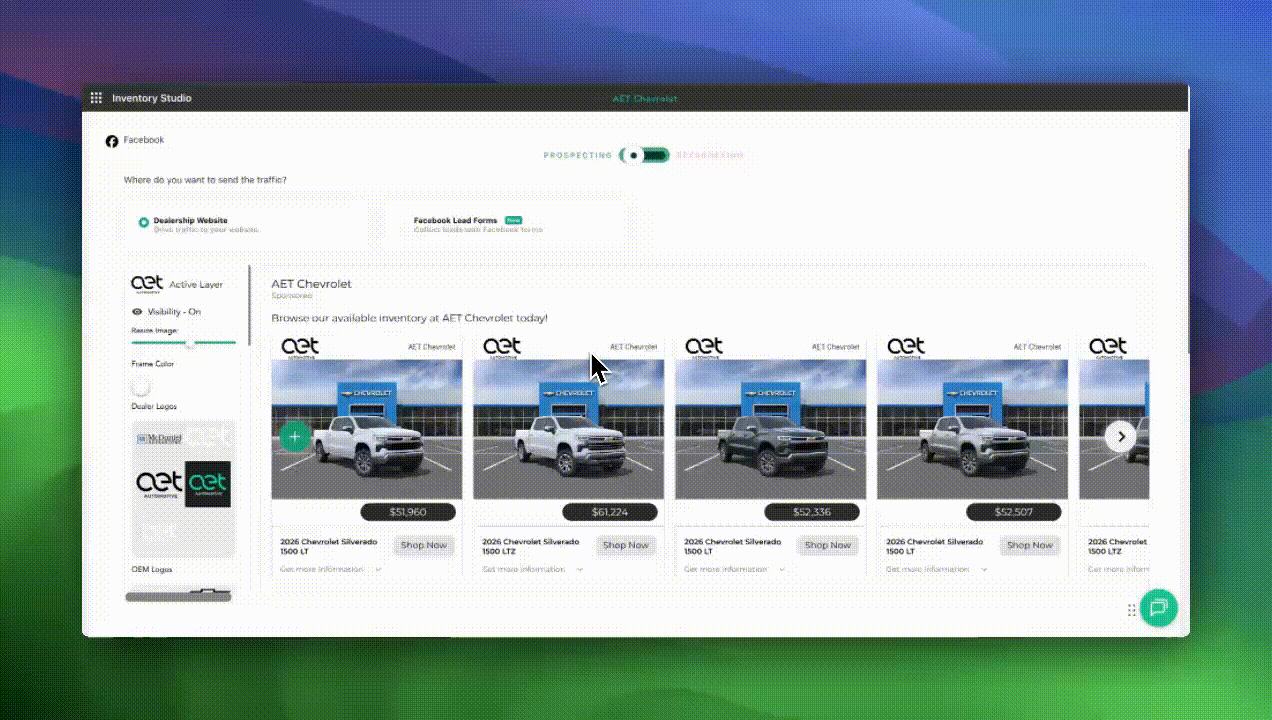Select the McDaniel dealer logo
Image resolution: width=1272 pixels, height=720 pixels.
(159, 438)
